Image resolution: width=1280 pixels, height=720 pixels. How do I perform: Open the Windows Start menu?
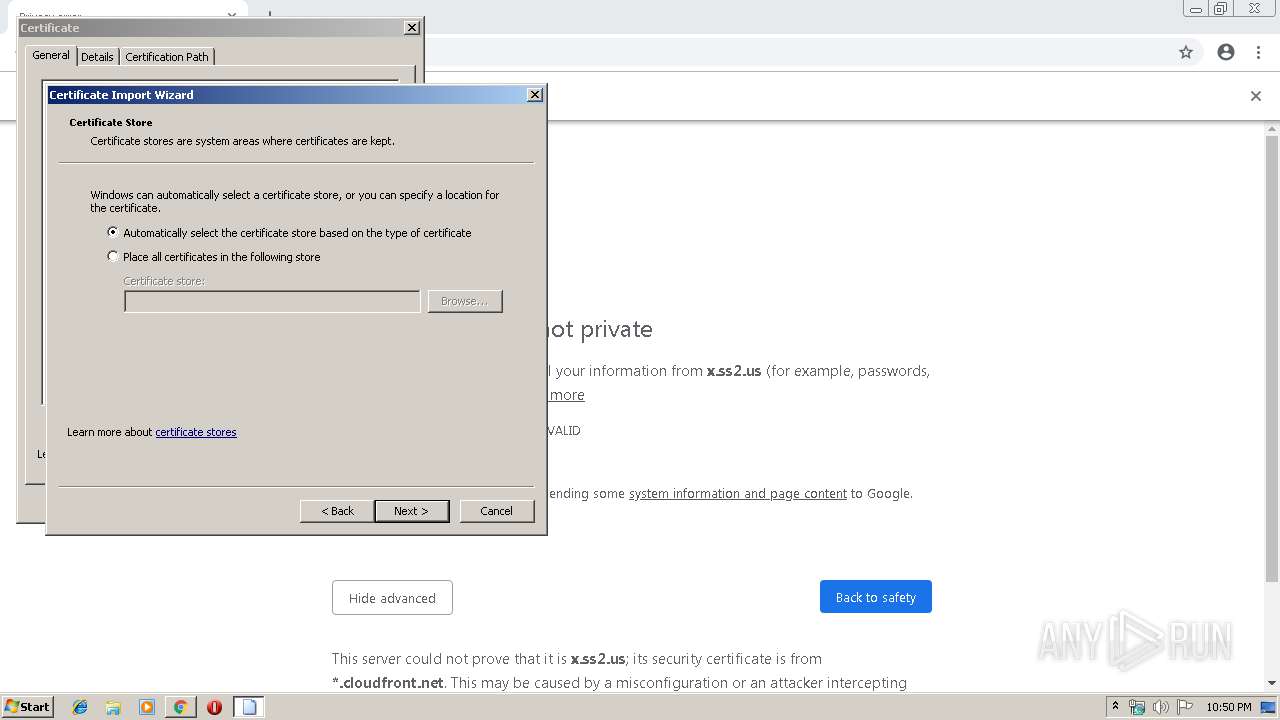pos(28,707)
